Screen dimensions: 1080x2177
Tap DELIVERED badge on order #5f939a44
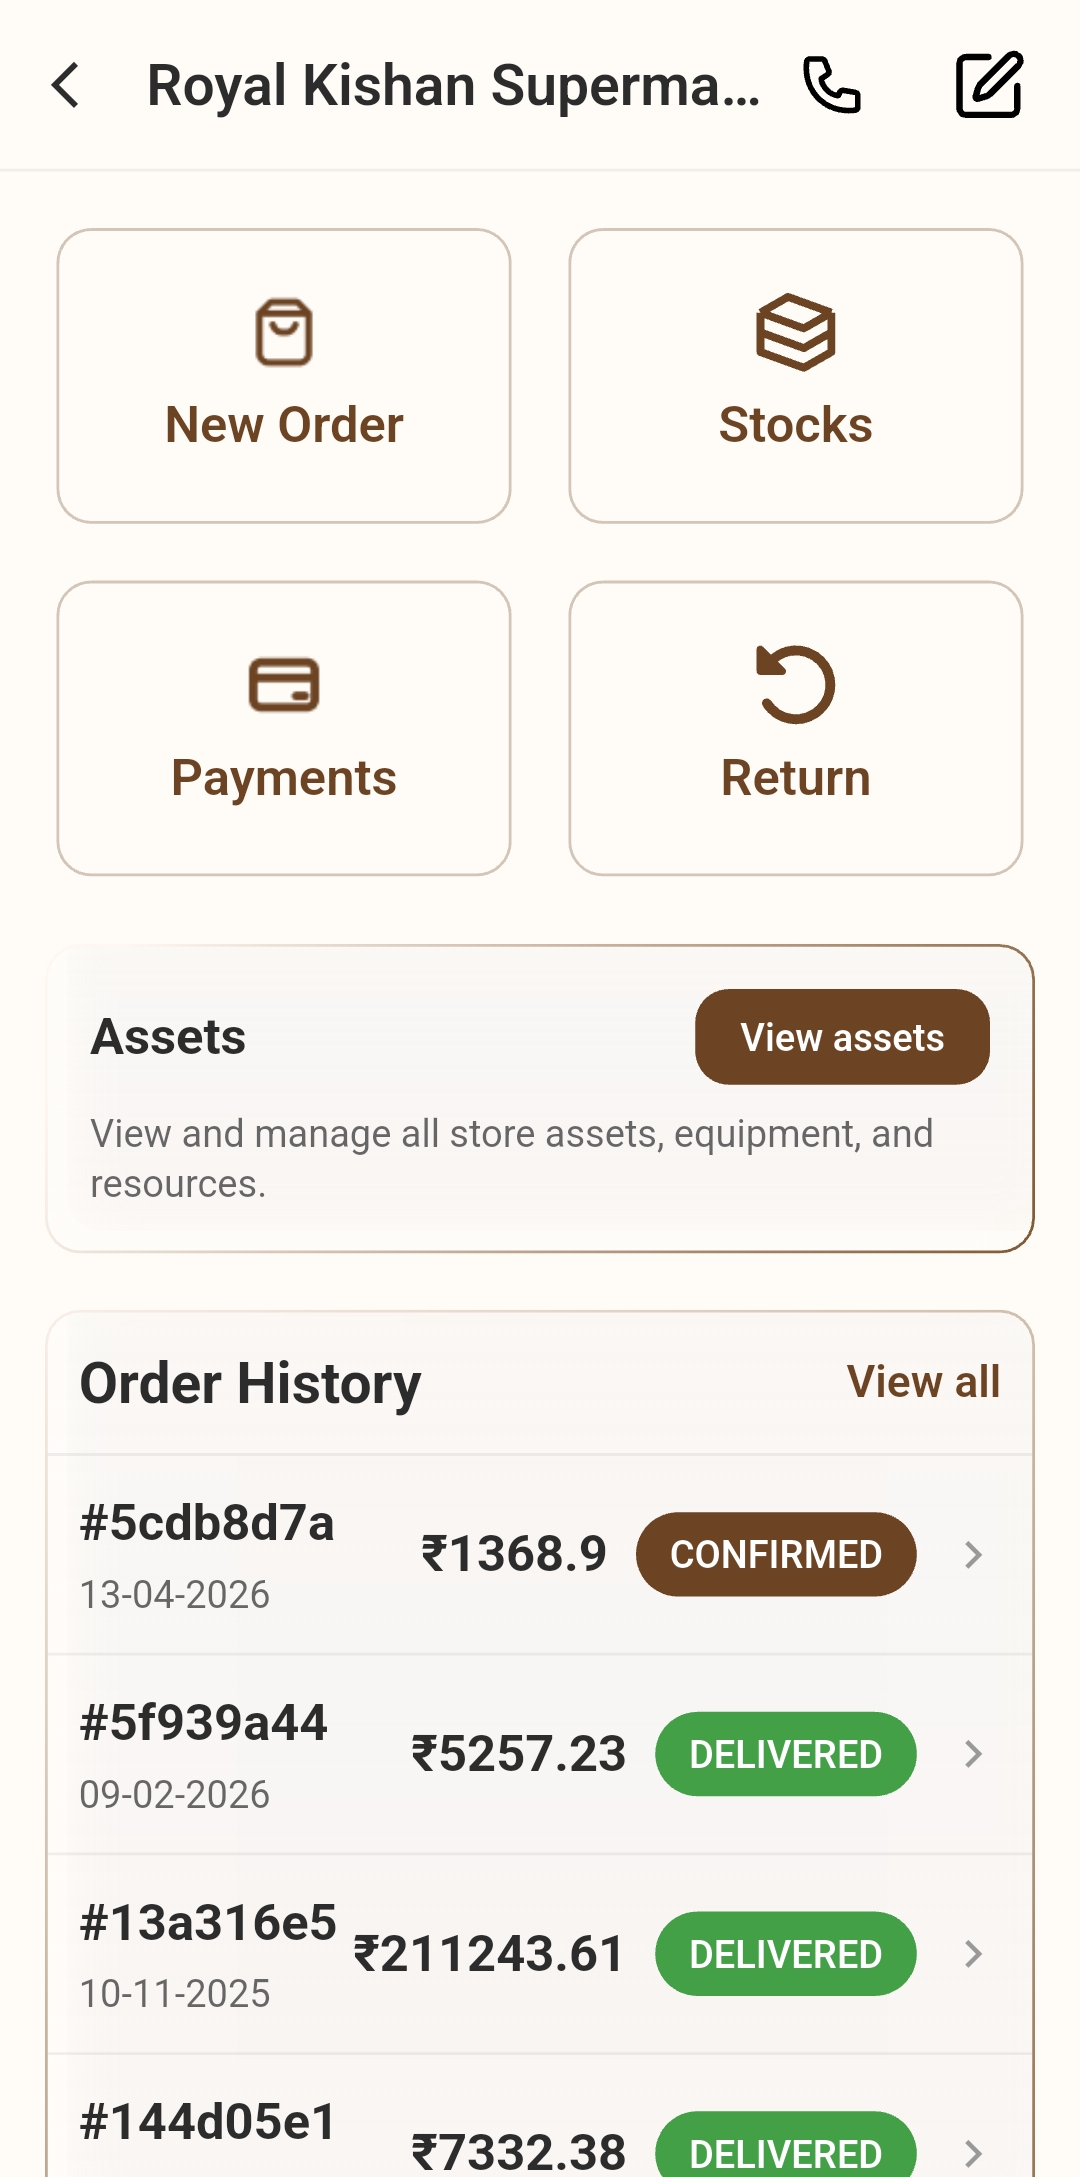786,1753
